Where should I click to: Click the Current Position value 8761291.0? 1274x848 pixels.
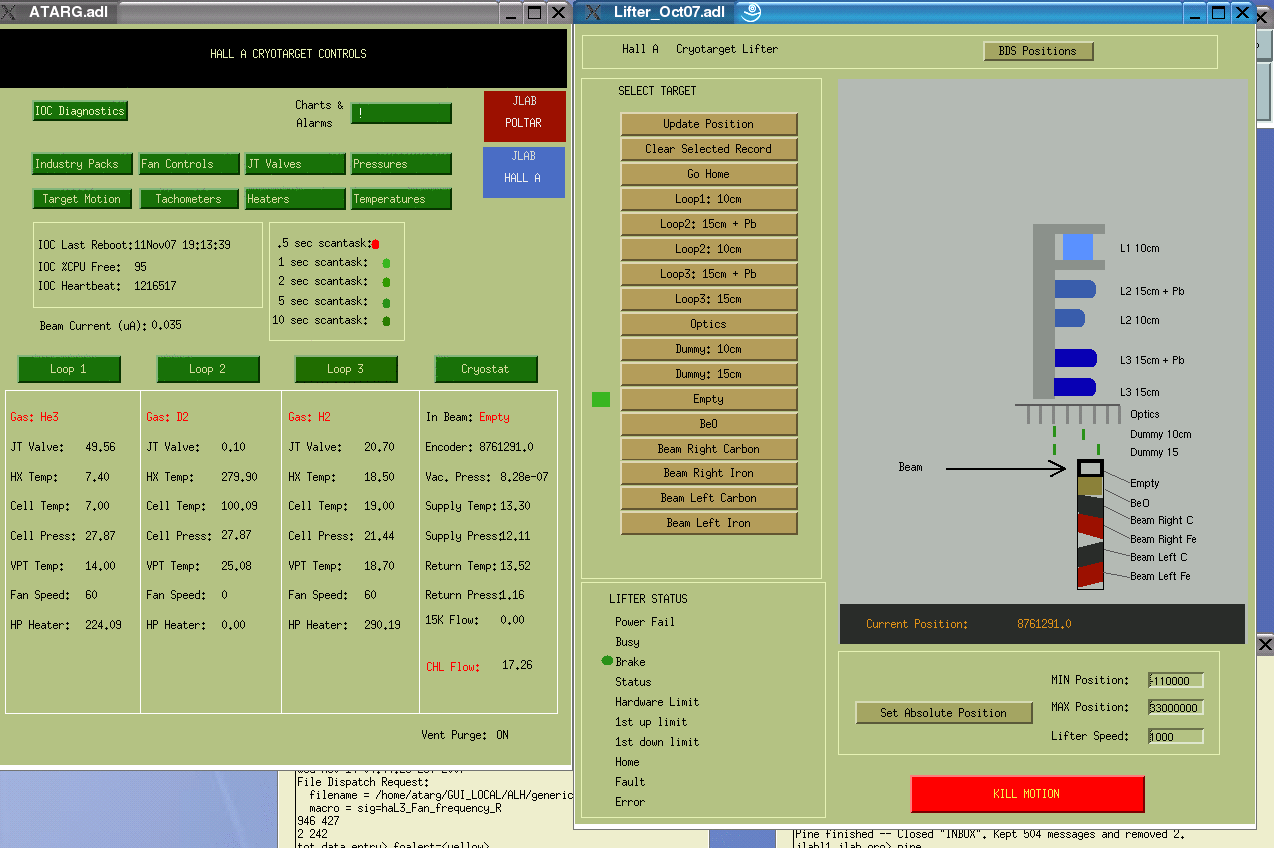pos(1044,624)
